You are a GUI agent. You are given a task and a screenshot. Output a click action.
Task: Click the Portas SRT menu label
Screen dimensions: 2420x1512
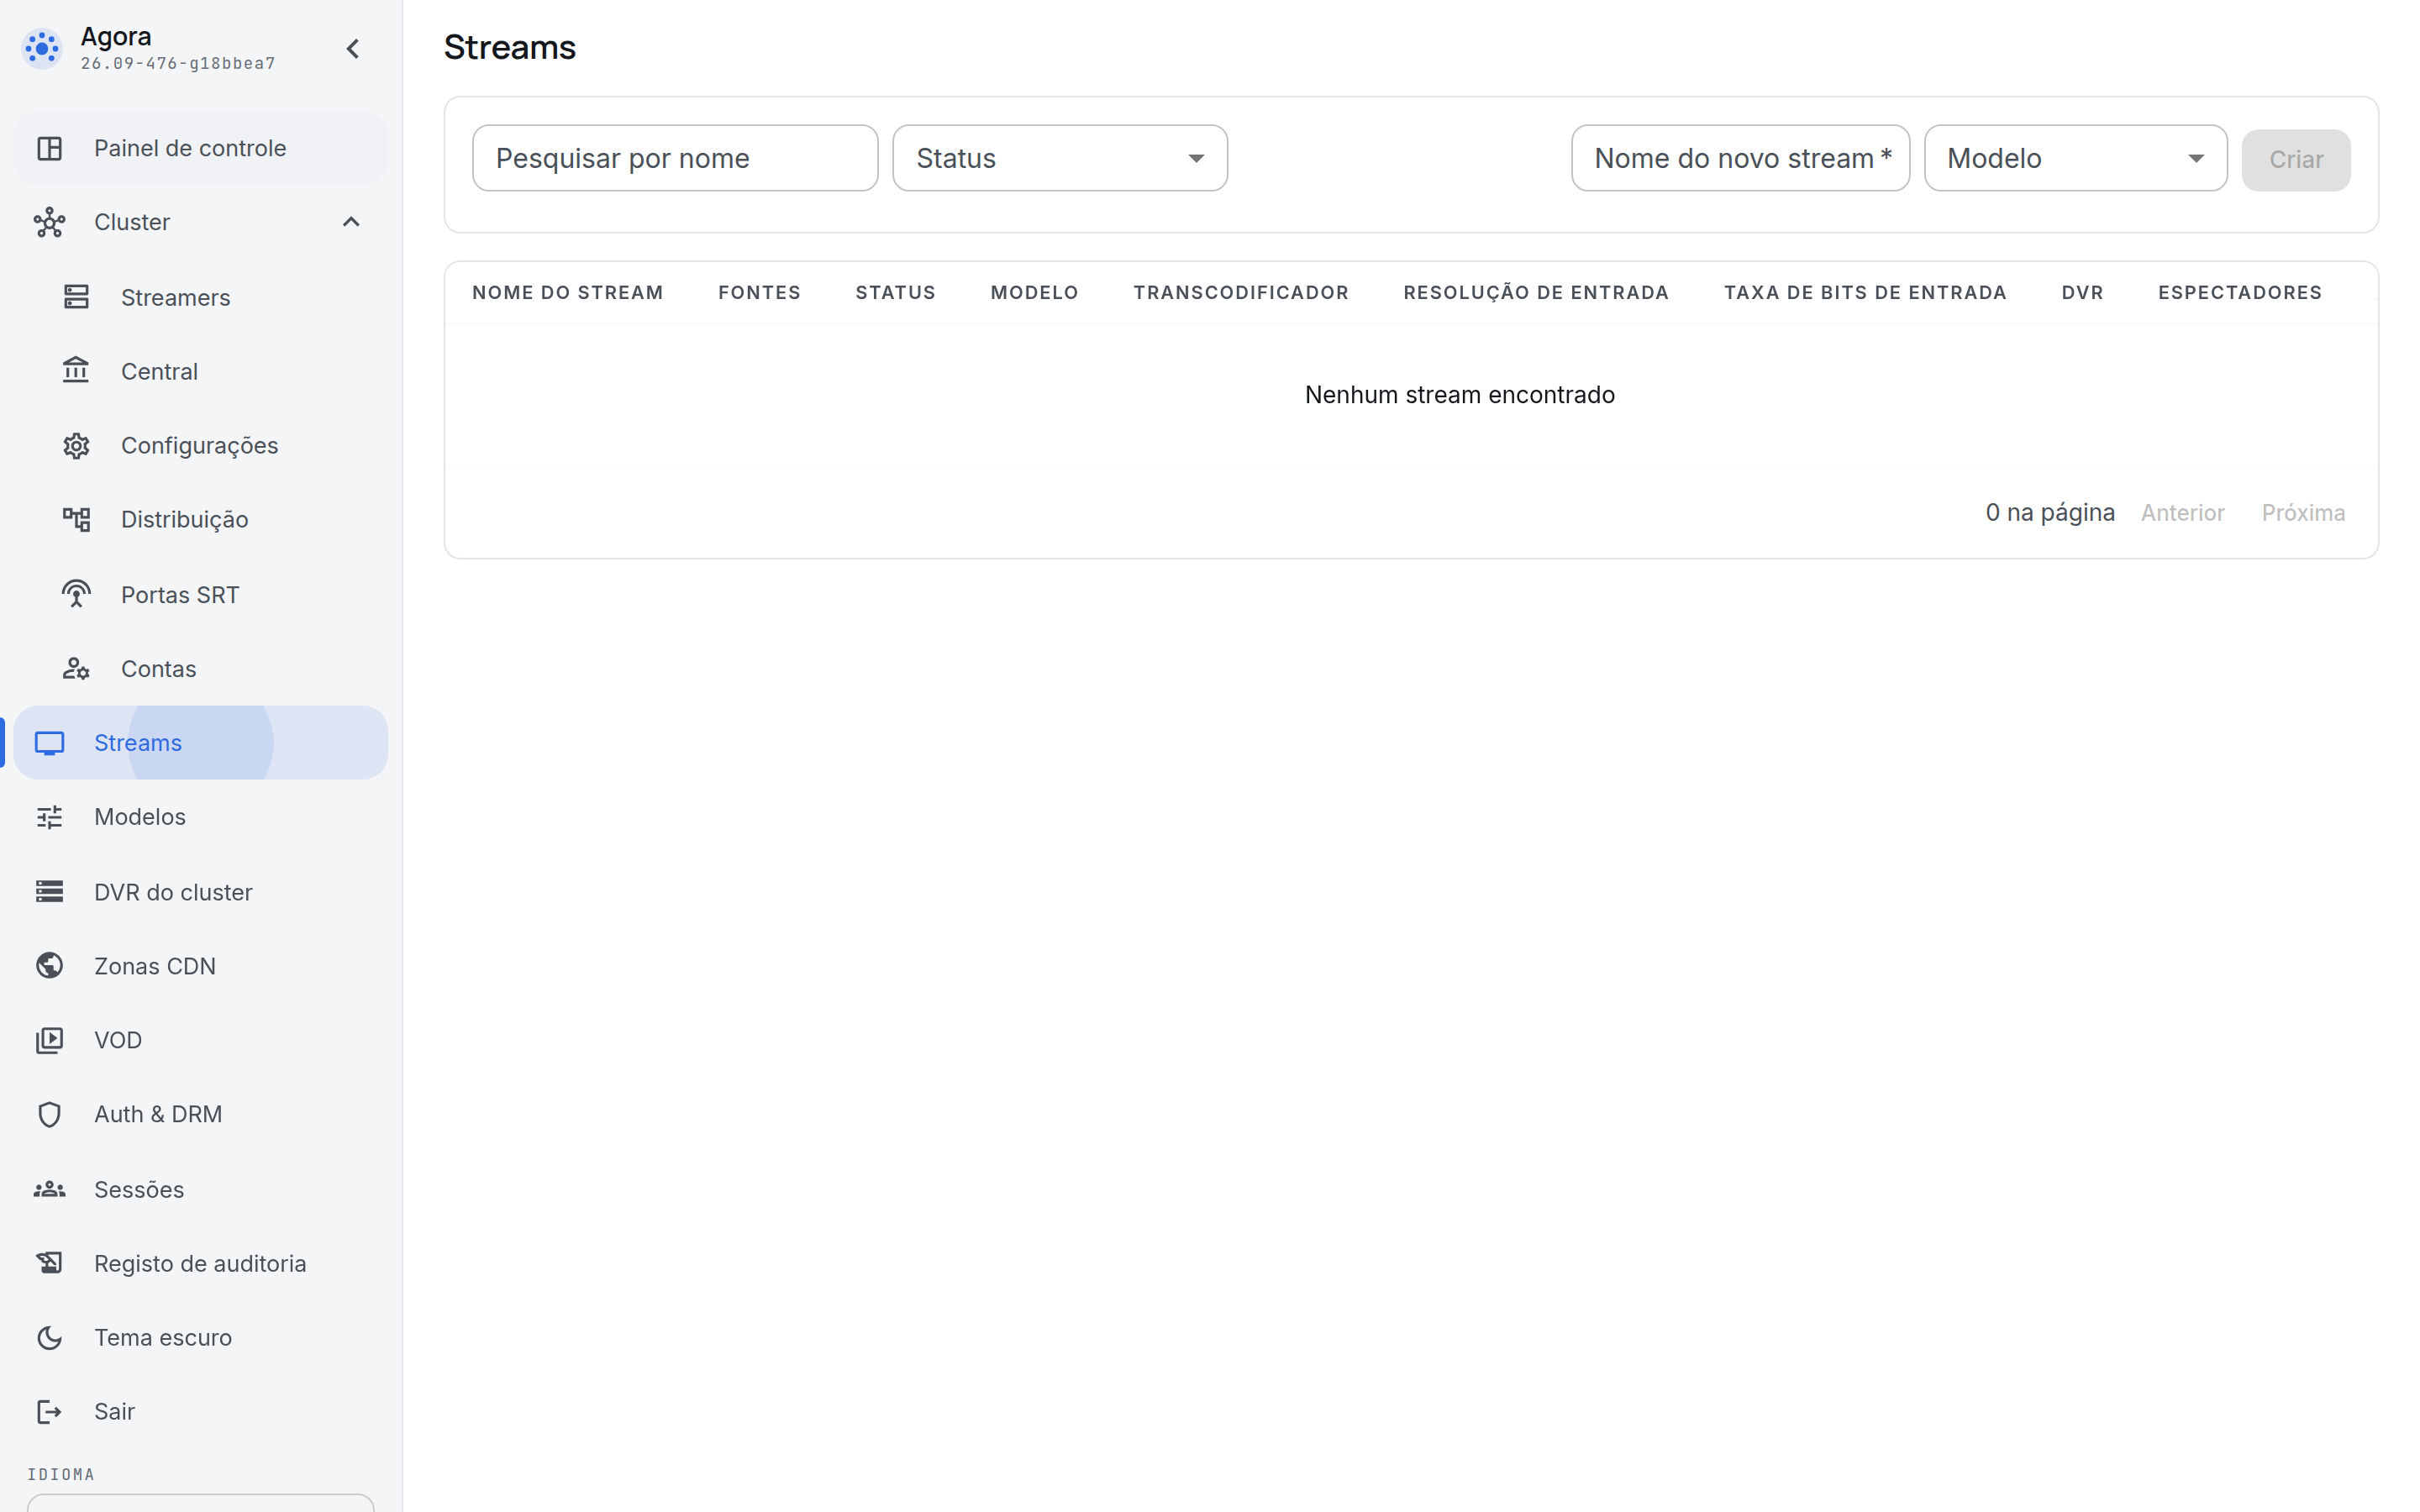pyautogui.click(x=180, y=594)
